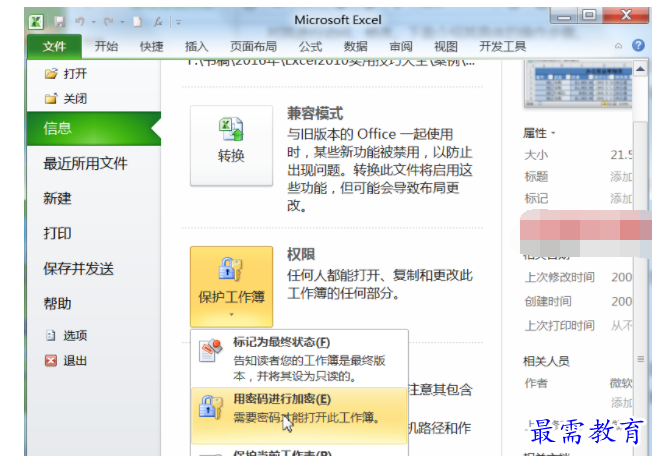652x463 pixels.
Task: Switch to the 插入 ribbon tab
Action: (196, 46)
